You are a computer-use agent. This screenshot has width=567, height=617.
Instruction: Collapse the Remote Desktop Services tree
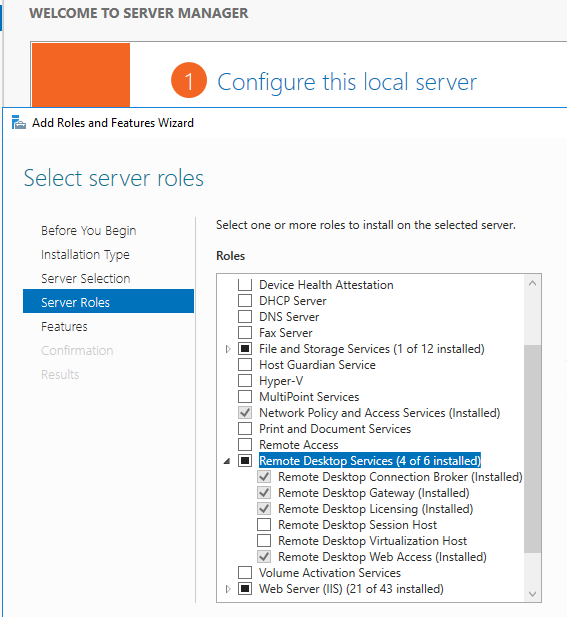[x=227, y=461]
